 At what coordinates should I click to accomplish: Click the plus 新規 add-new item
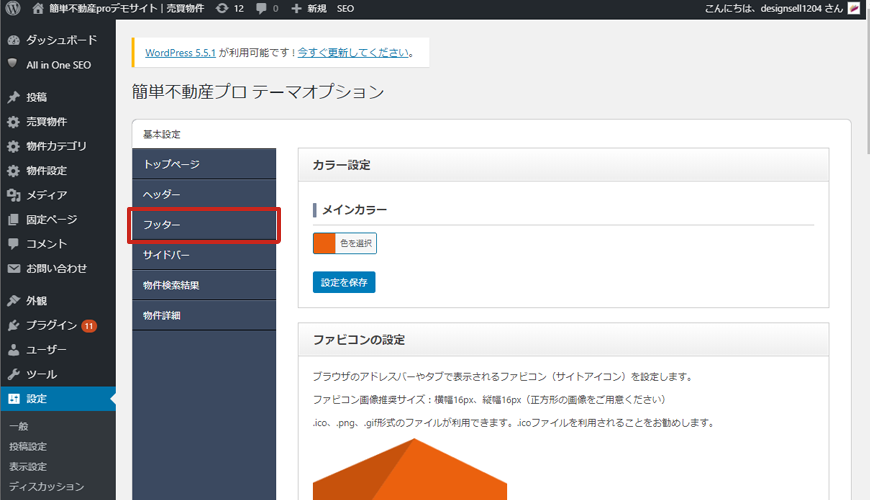[x=308, y=8]
